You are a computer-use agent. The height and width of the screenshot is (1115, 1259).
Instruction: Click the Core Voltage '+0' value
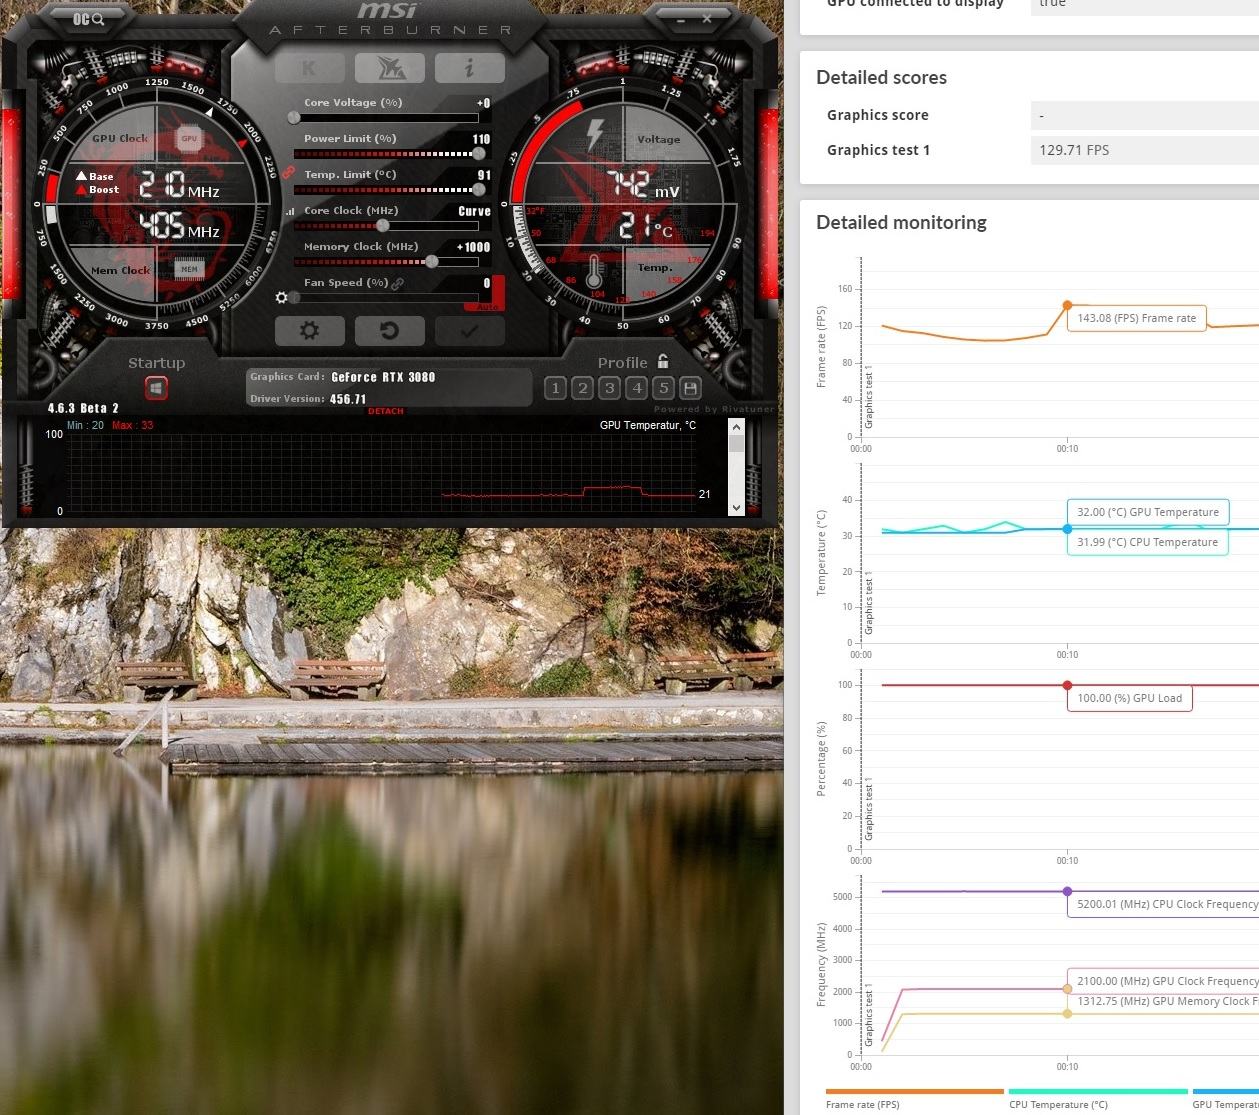pyautogui.click(x=483, y=103)
